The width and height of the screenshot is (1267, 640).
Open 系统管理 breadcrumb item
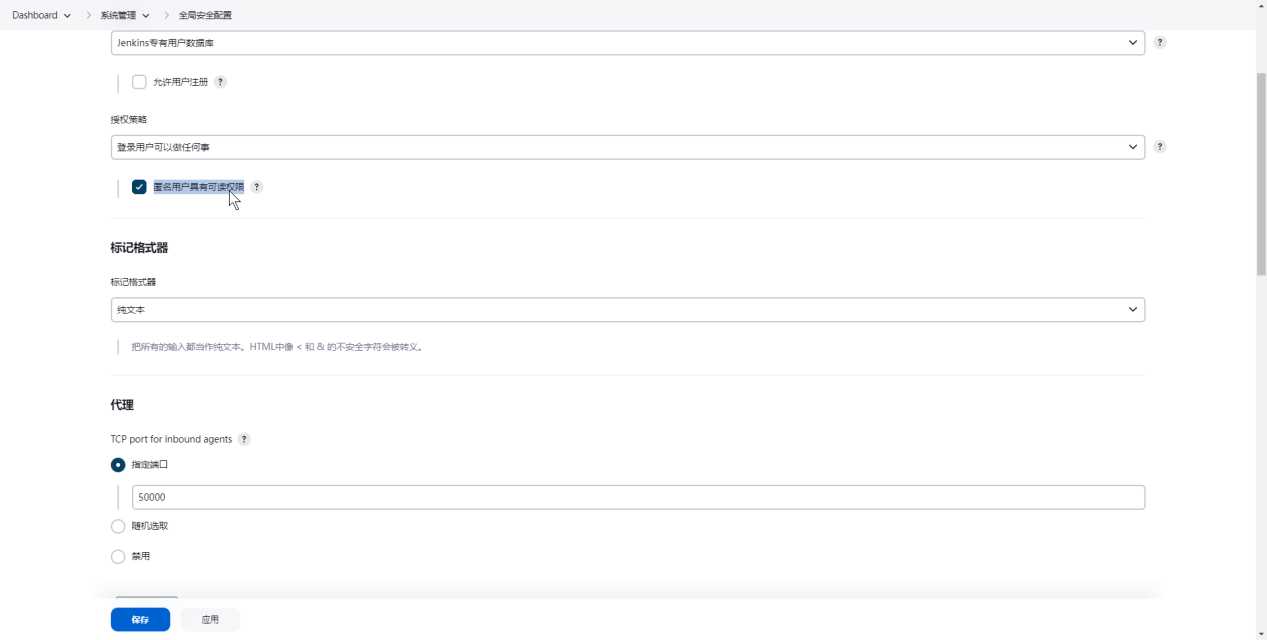(x=118, y=15)
